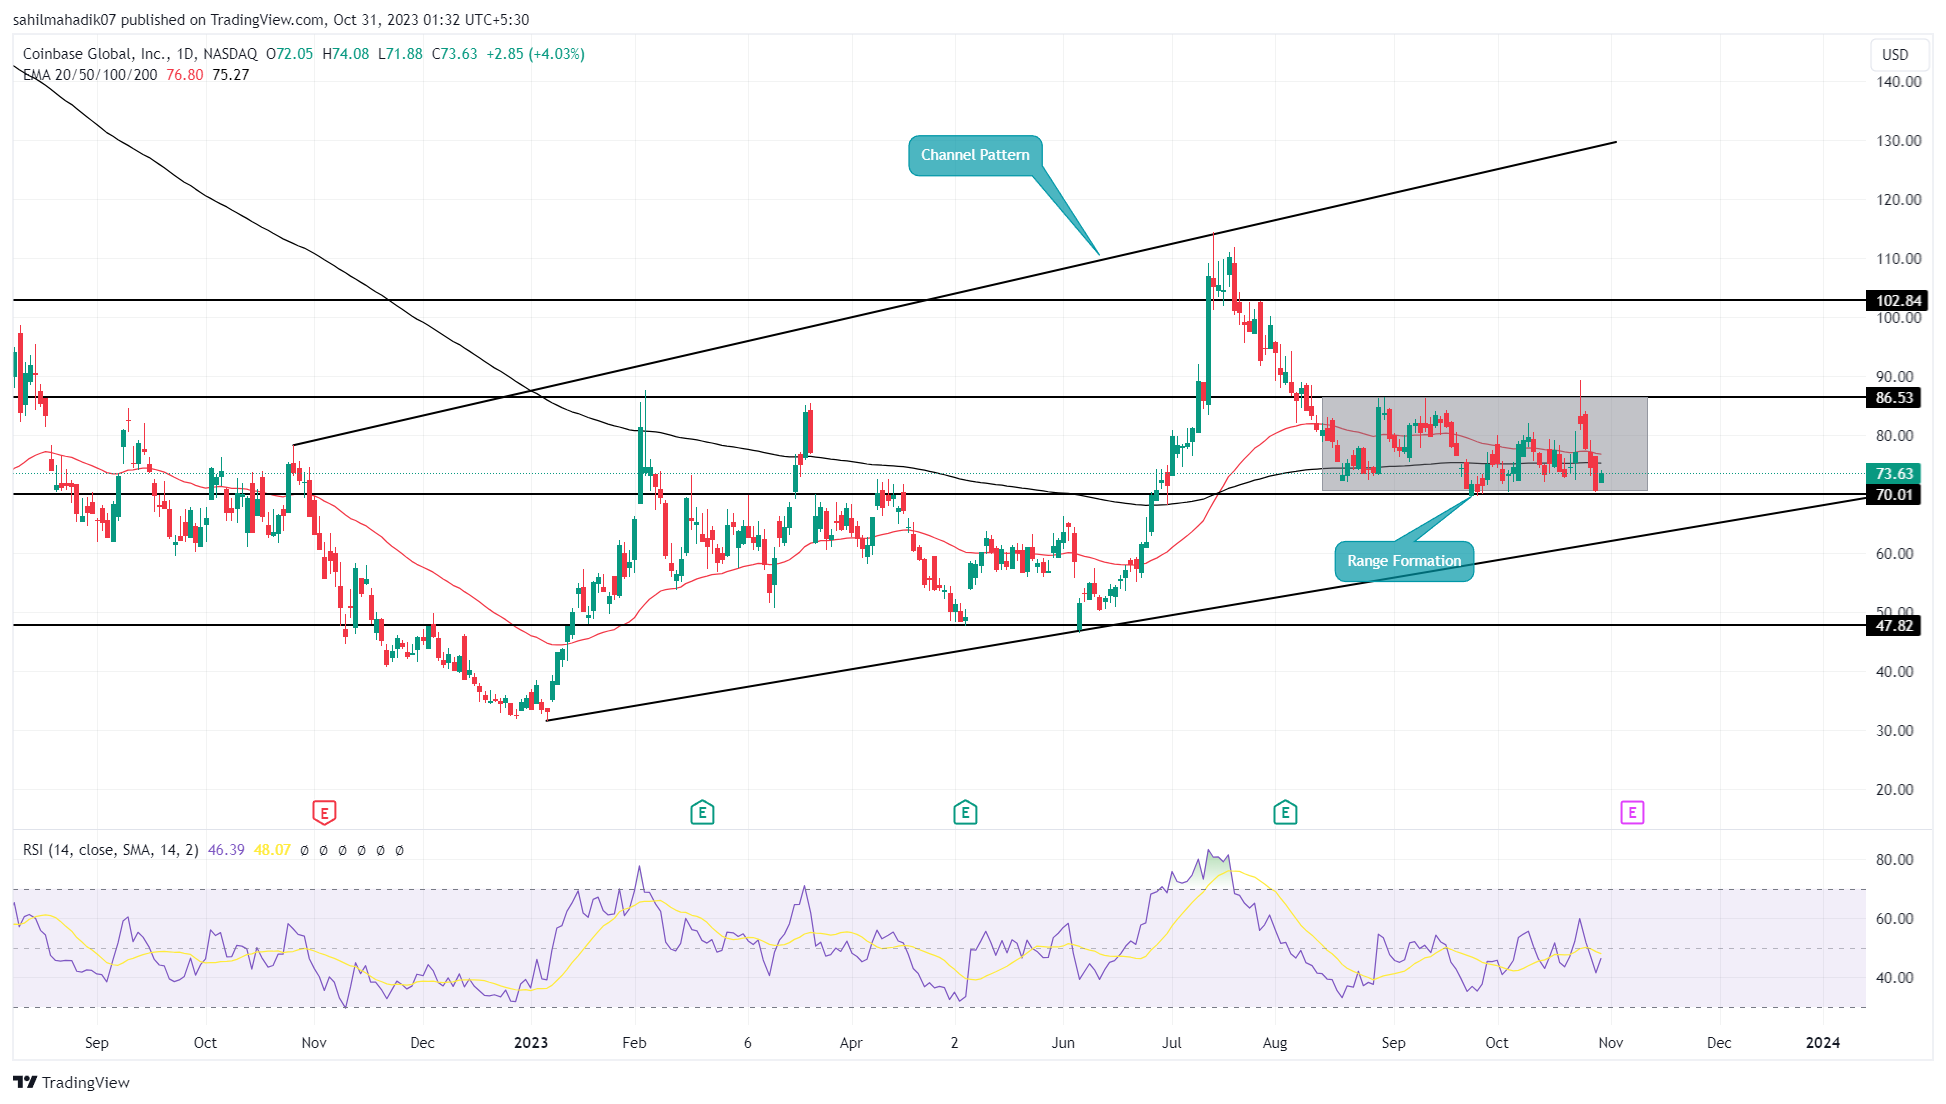Click the EMA value 75.27
This screenshot has height=1104, width=1946.
[x=231, y=75]
